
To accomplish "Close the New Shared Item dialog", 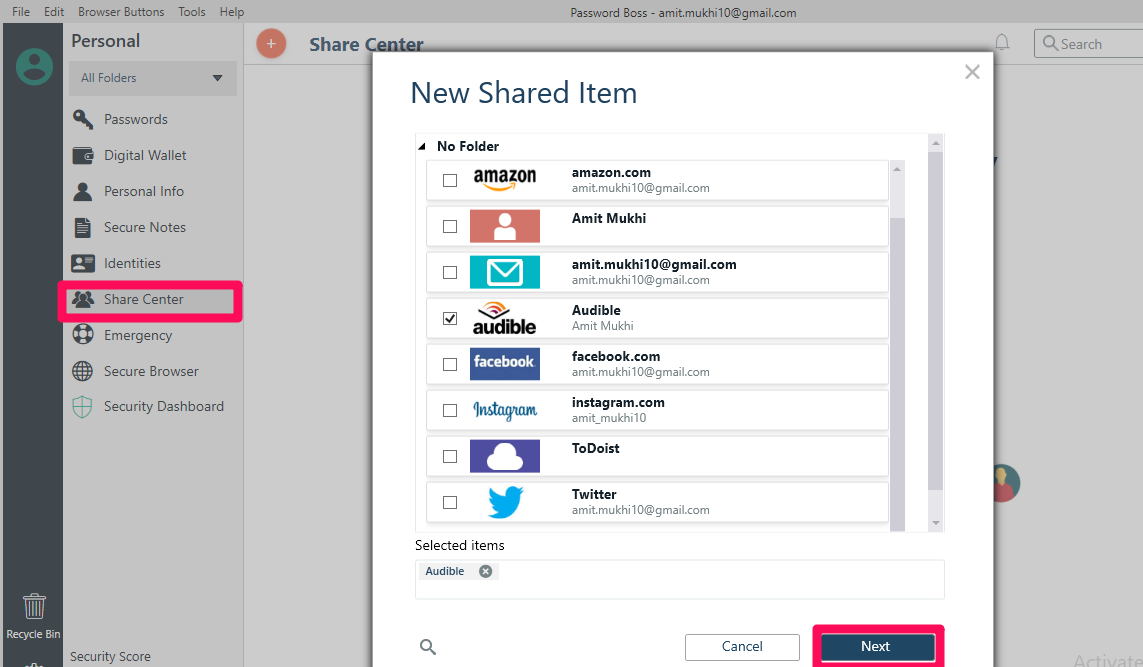I will pyautogui.click(x=972, y=71).
